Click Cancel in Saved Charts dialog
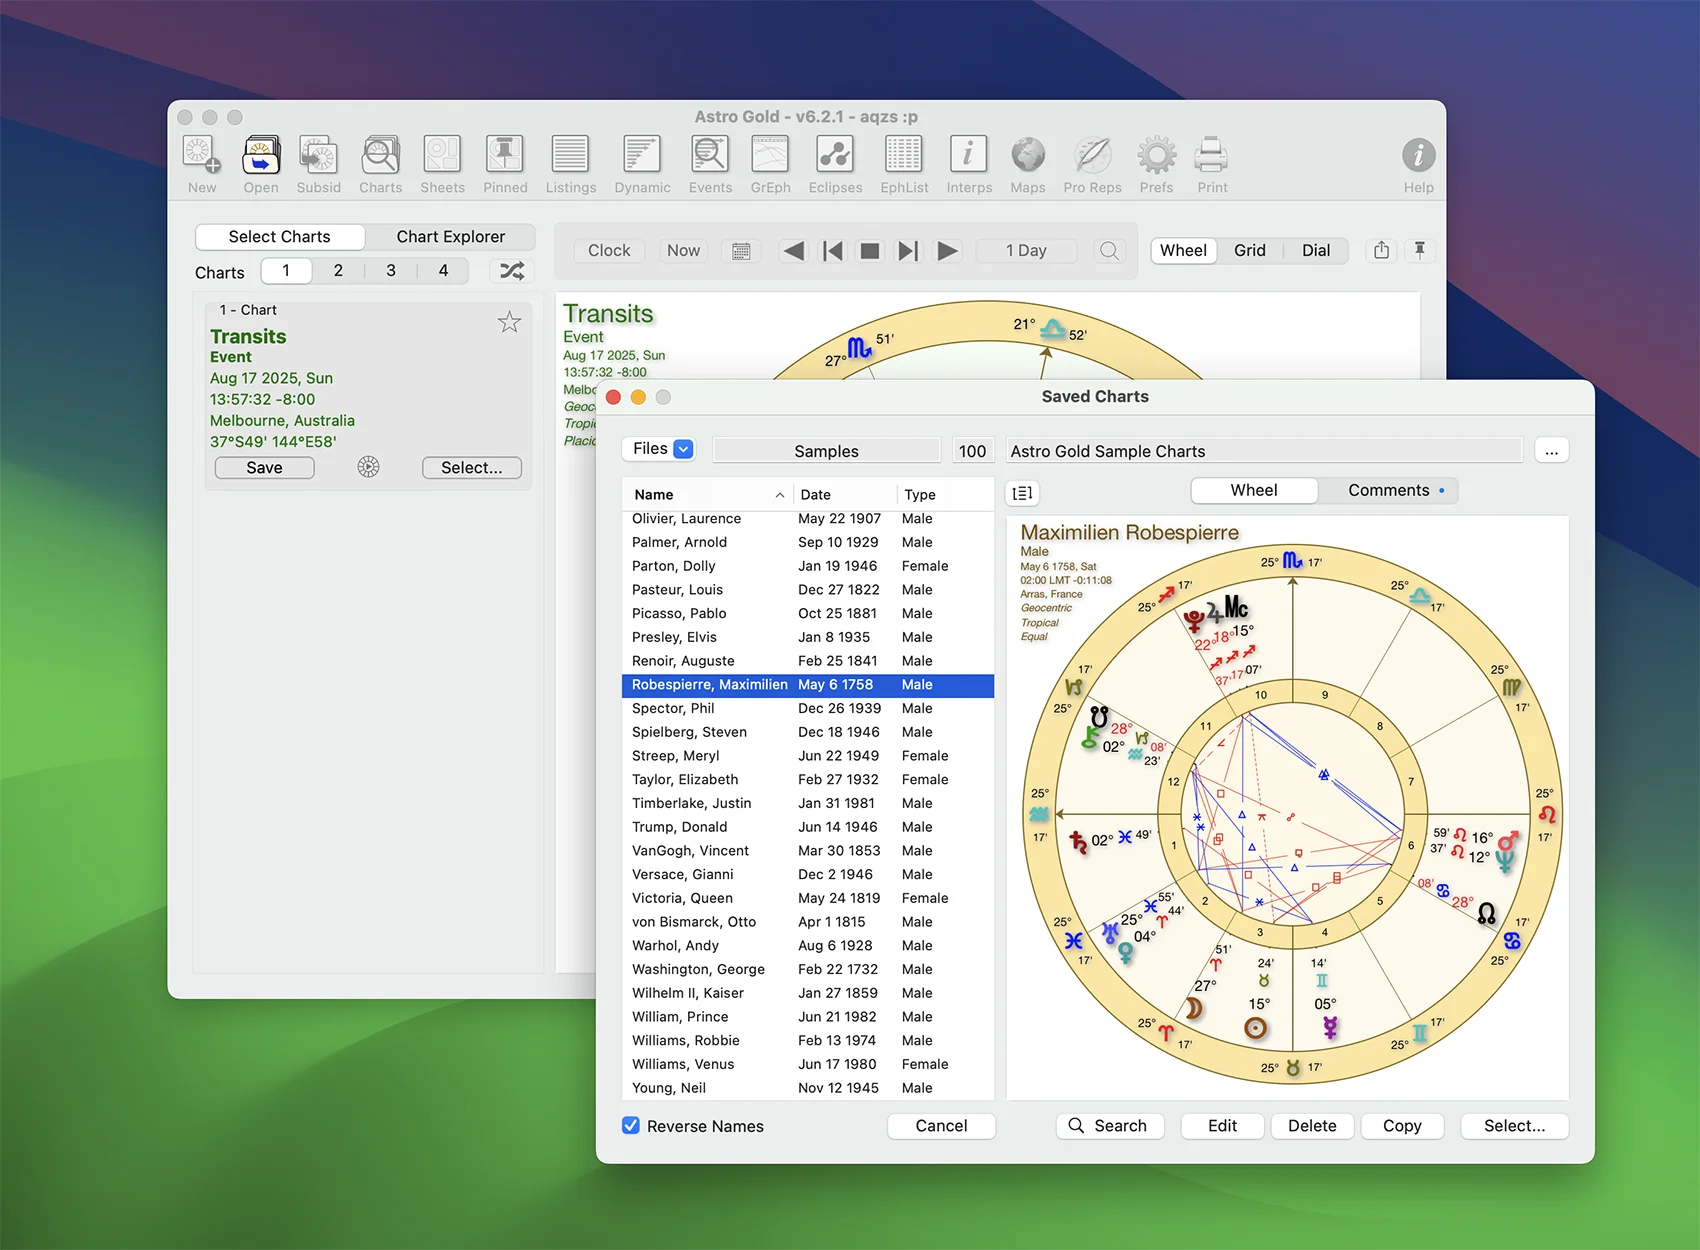 (x=941, y=1126)
